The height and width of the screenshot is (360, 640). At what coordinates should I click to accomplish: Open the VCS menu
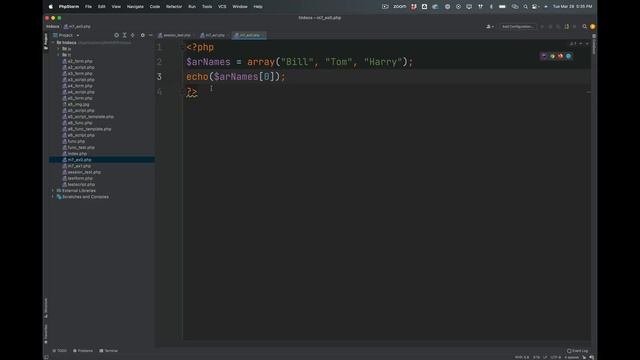click(222, 7)
